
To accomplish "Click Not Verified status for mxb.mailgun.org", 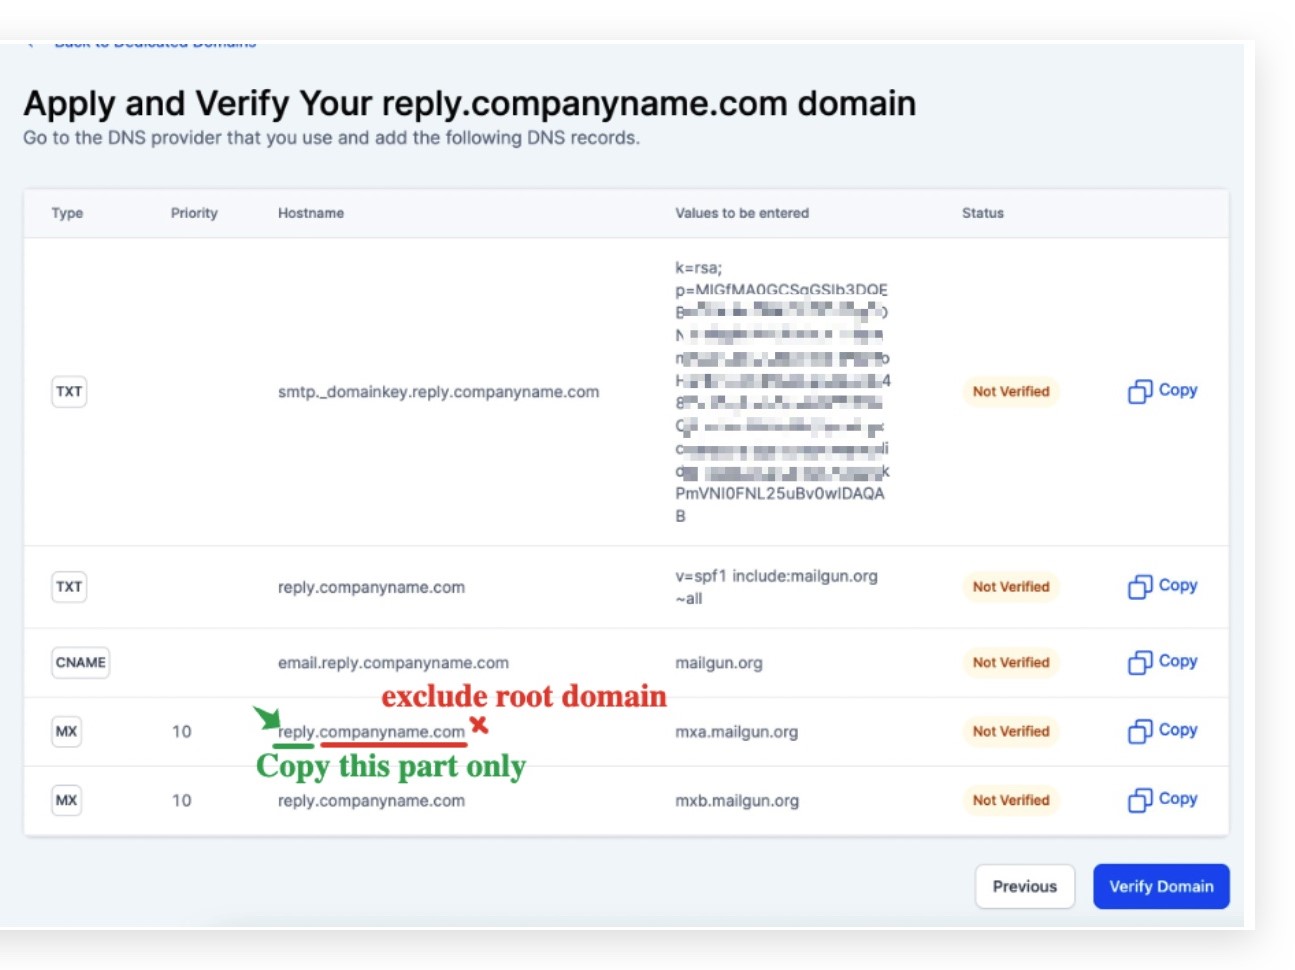I will pyautogui.click(x=1011, y=800).
